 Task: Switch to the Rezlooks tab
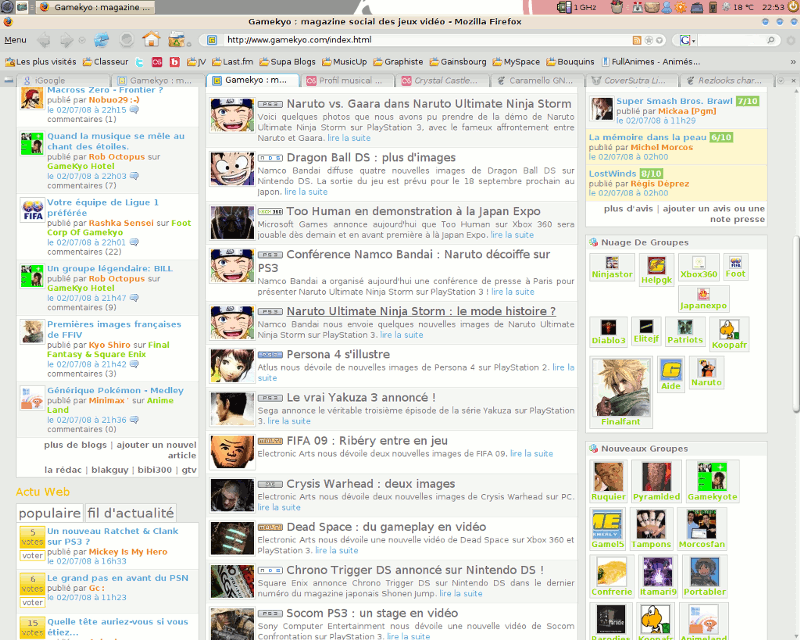(x=728, y=81)
